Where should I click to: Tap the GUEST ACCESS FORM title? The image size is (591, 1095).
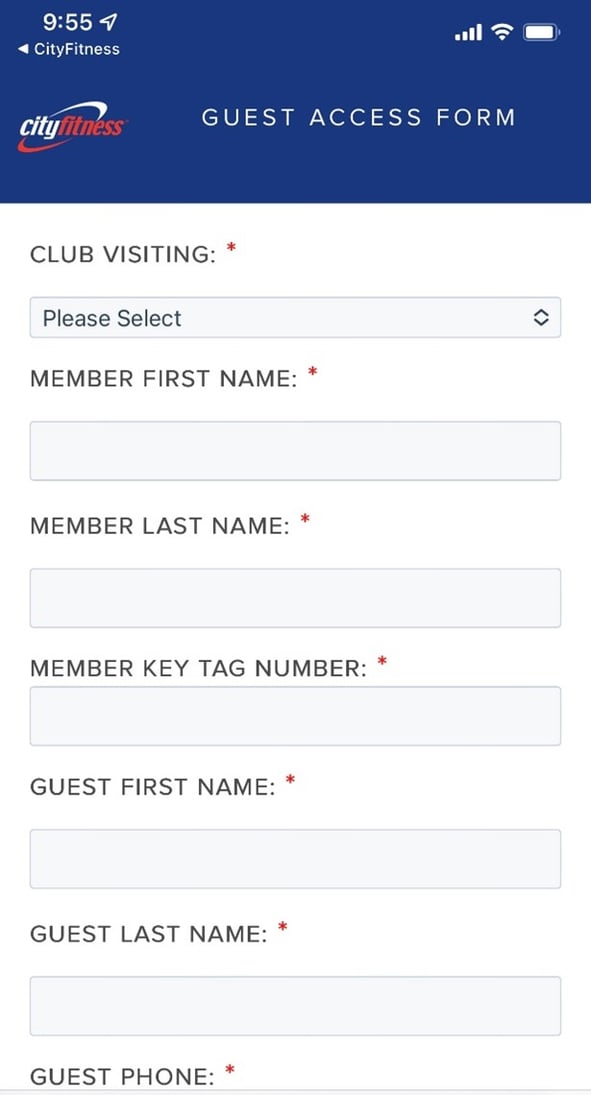[359, 117]
